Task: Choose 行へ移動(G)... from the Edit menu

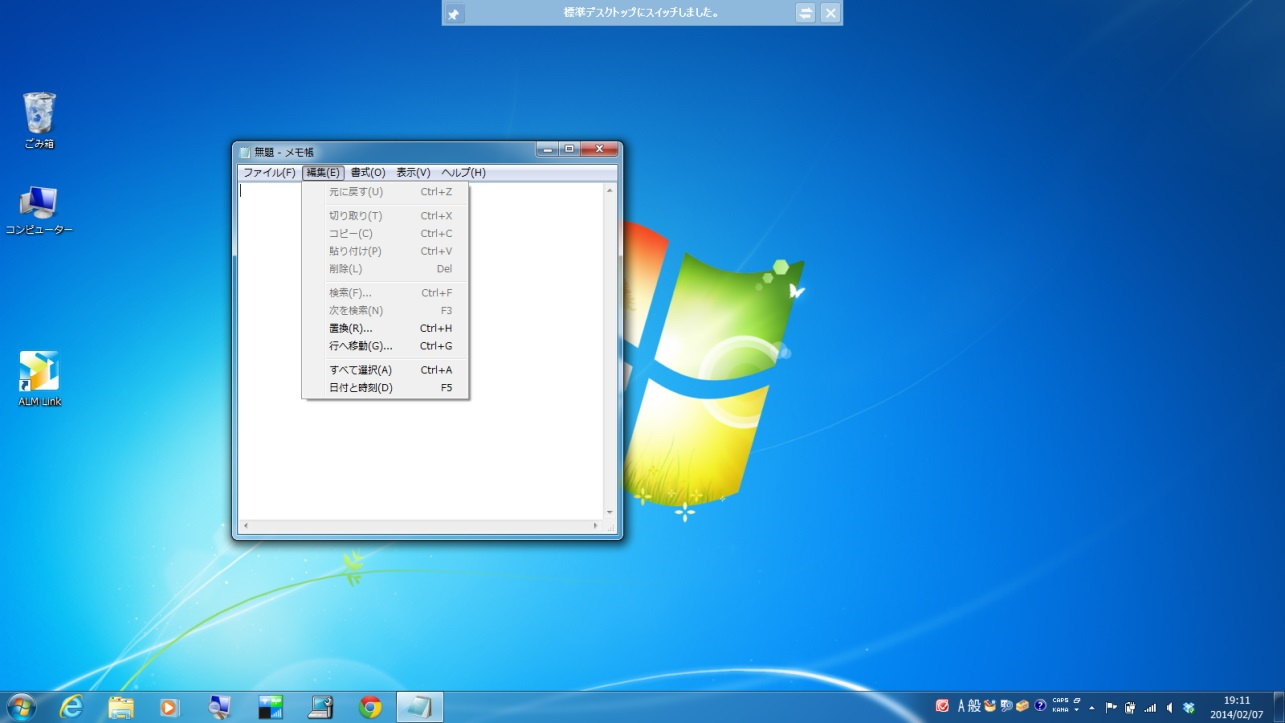Action: [386, 346]
